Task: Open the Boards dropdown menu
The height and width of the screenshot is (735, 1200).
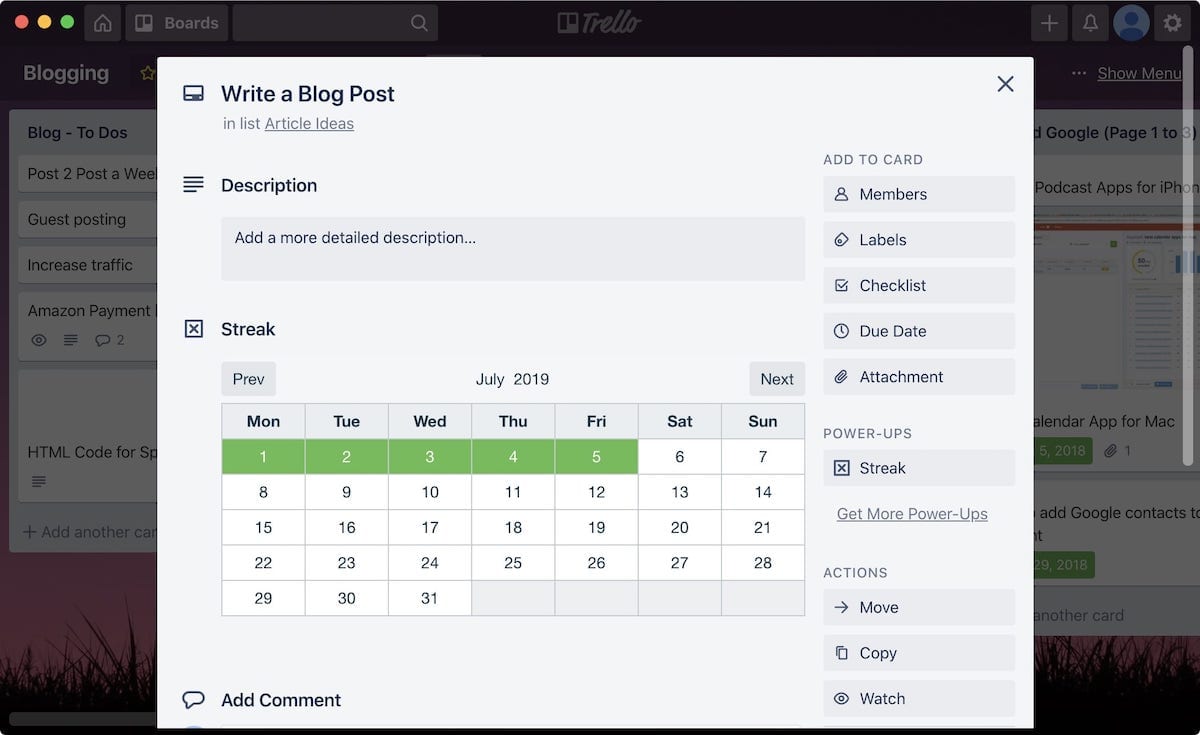Action: [x=176, y=23]
